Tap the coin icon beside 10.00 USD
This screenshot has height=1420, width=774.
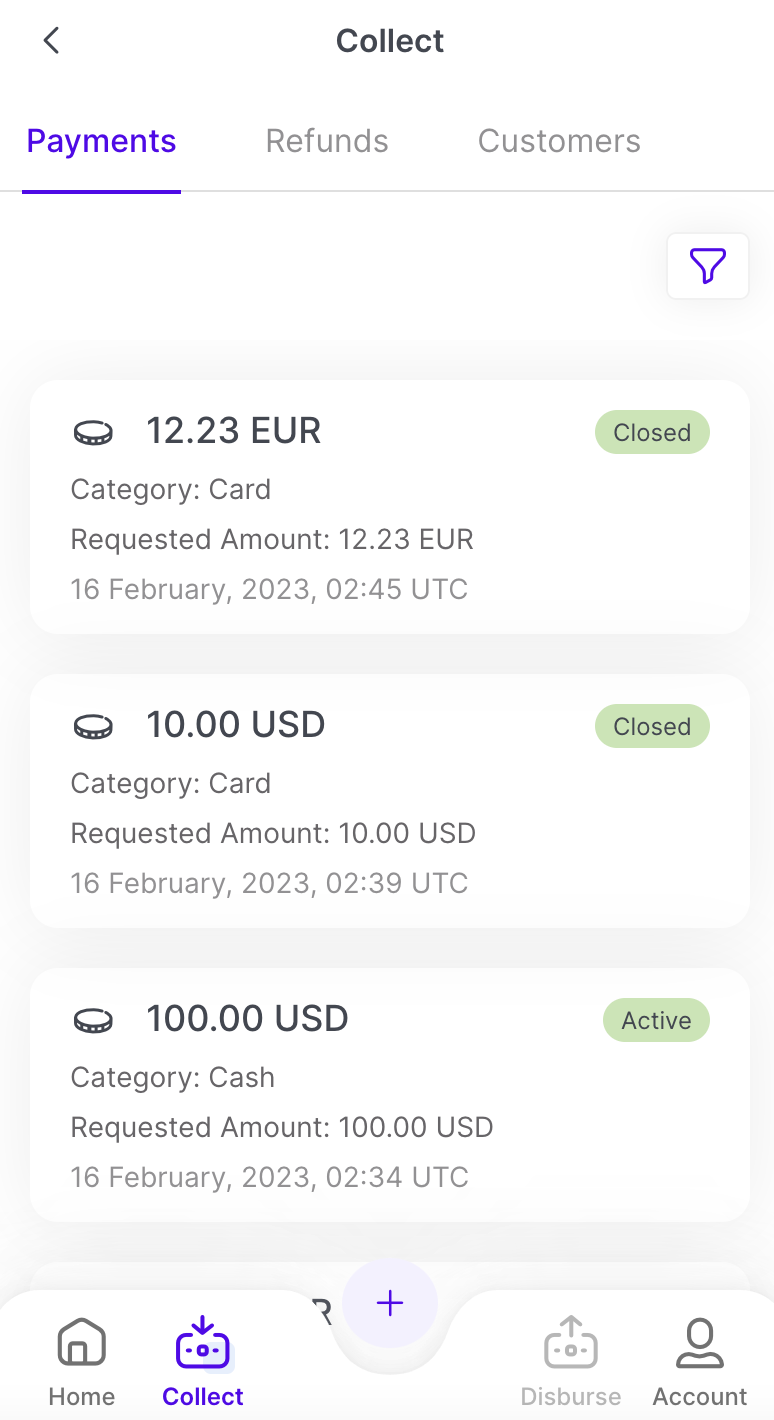[x=94, y=726]
